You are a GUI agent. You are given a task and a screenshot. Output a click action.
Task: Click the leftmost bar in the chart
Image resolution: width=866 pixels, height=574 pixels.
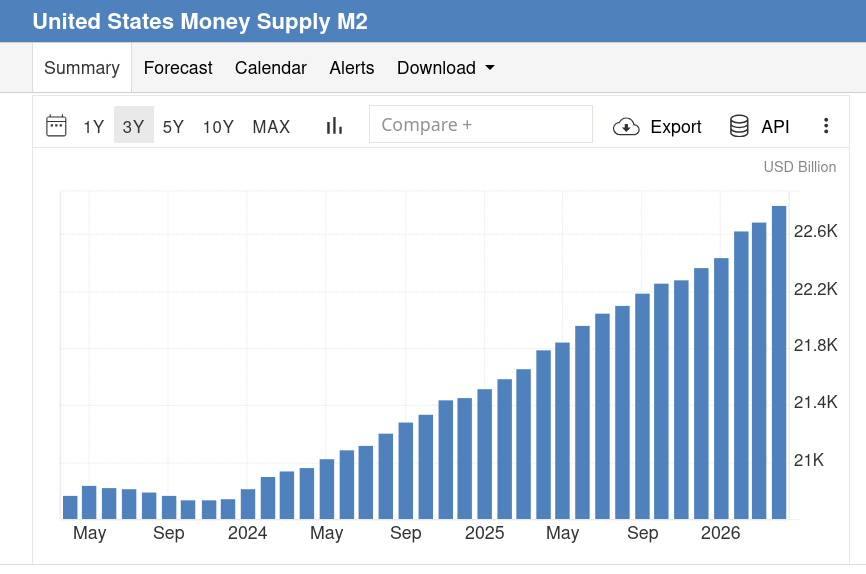(70, 507)
